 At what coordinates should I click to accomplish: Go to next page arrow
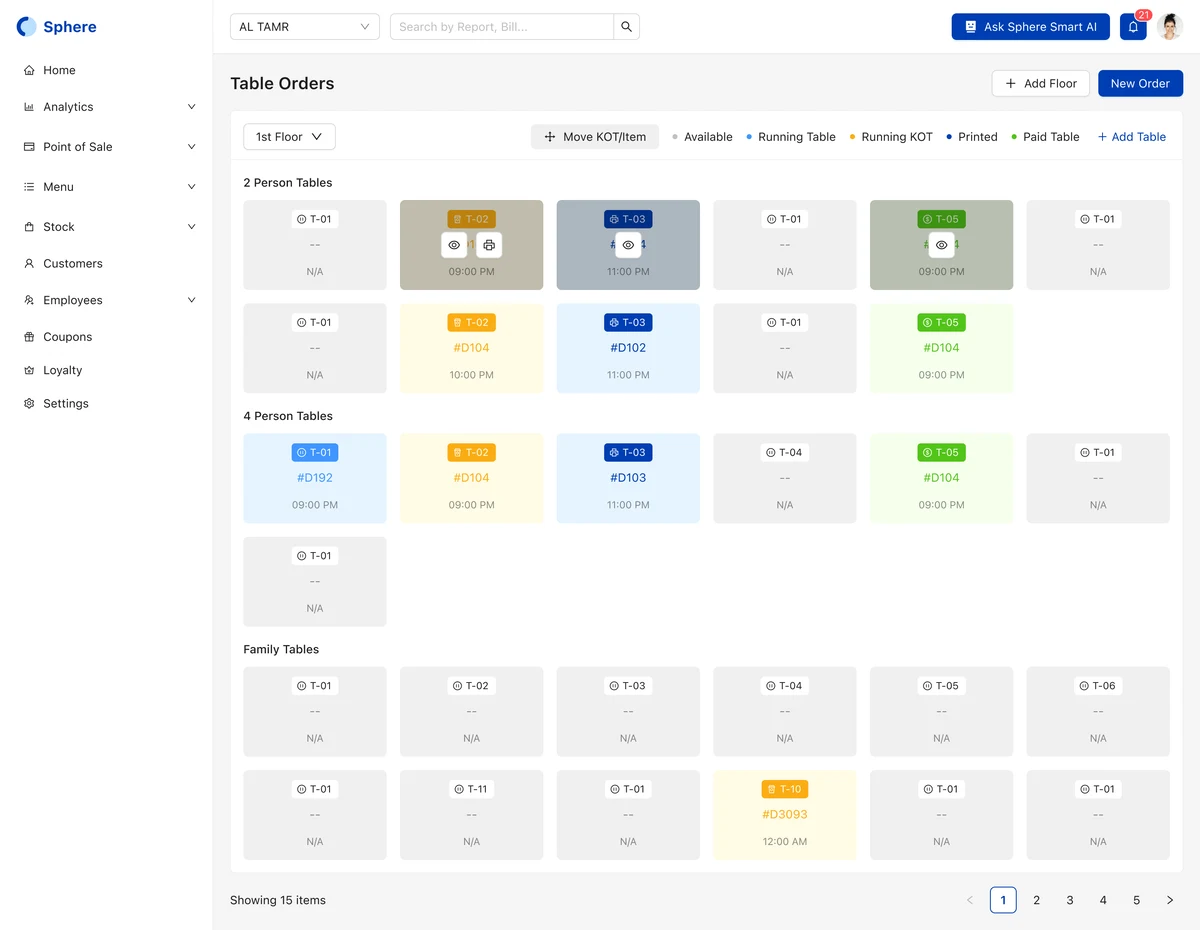(1170, 900)
